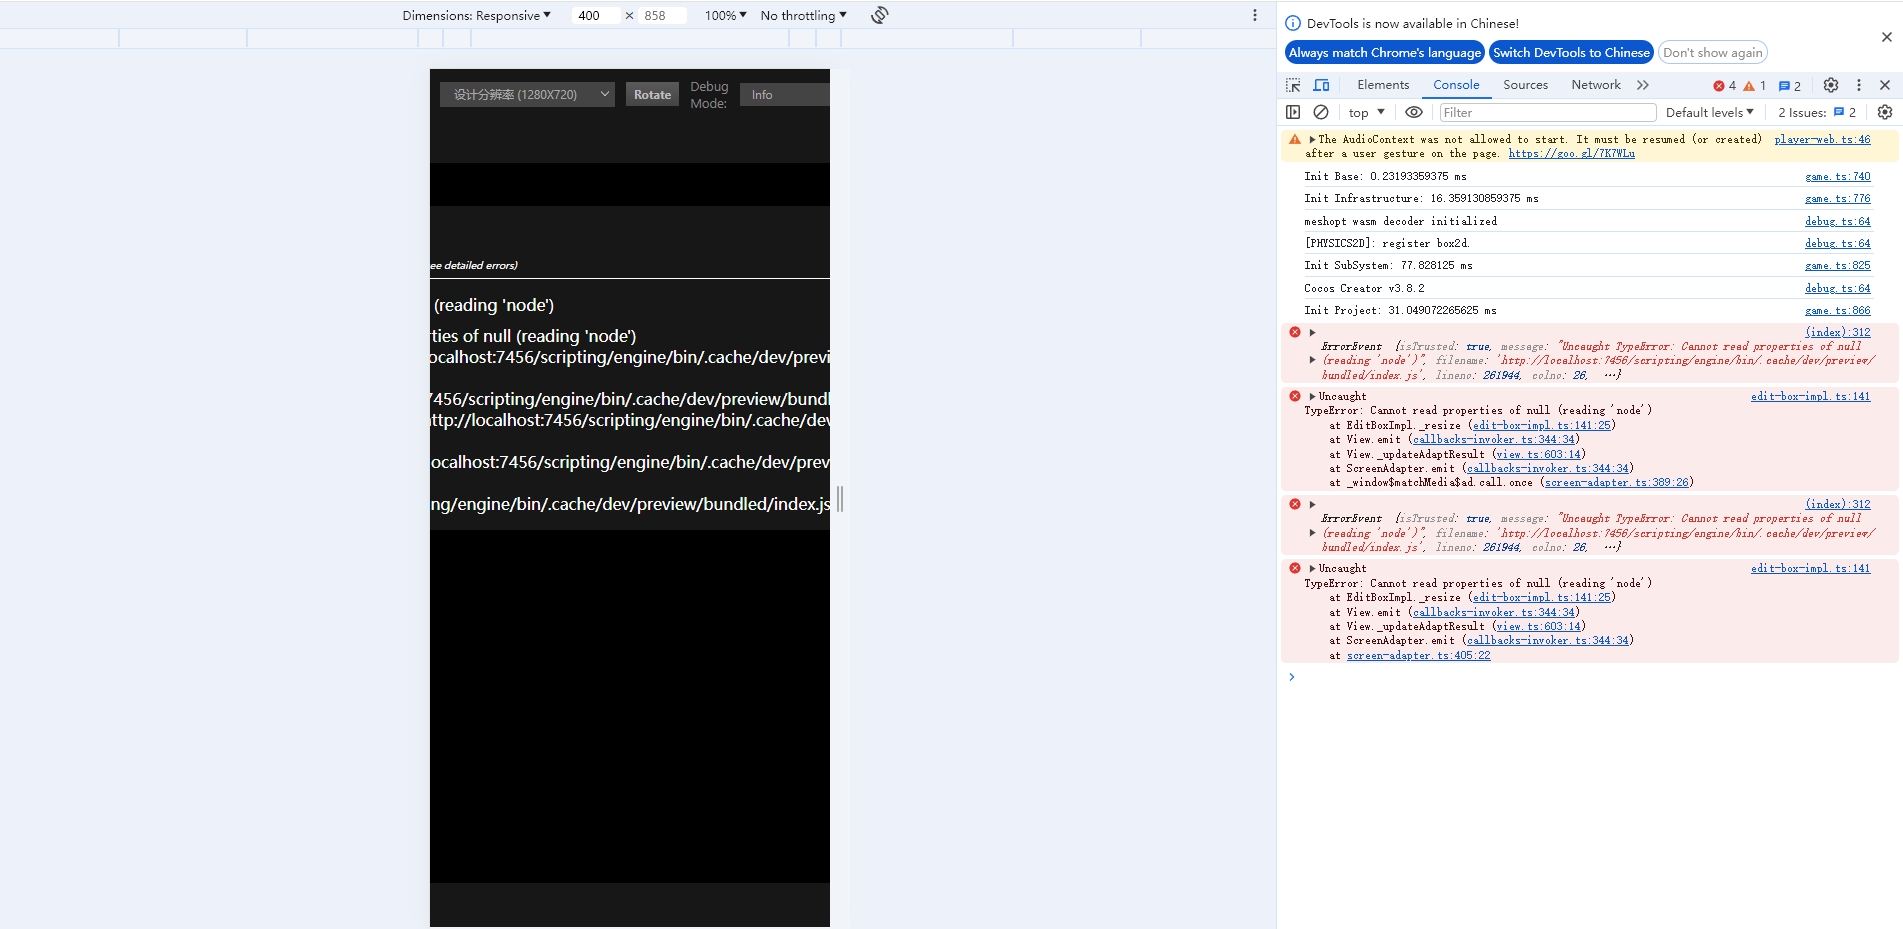
Task: Activate the inspect element picker icon
Action: point(1293,85)
